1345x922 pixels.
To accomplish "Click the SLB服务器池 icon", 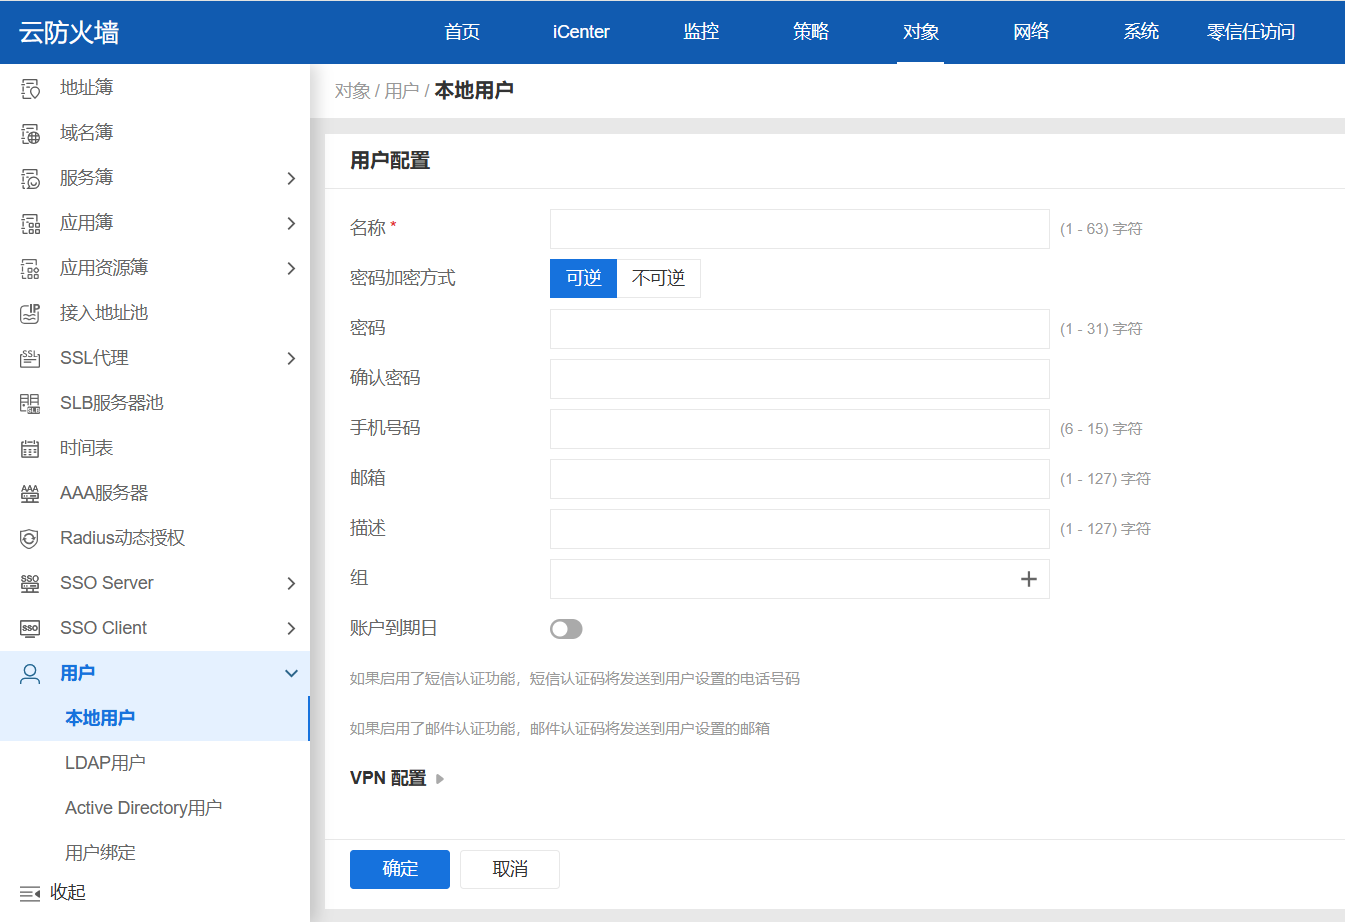I will (30, 404).
